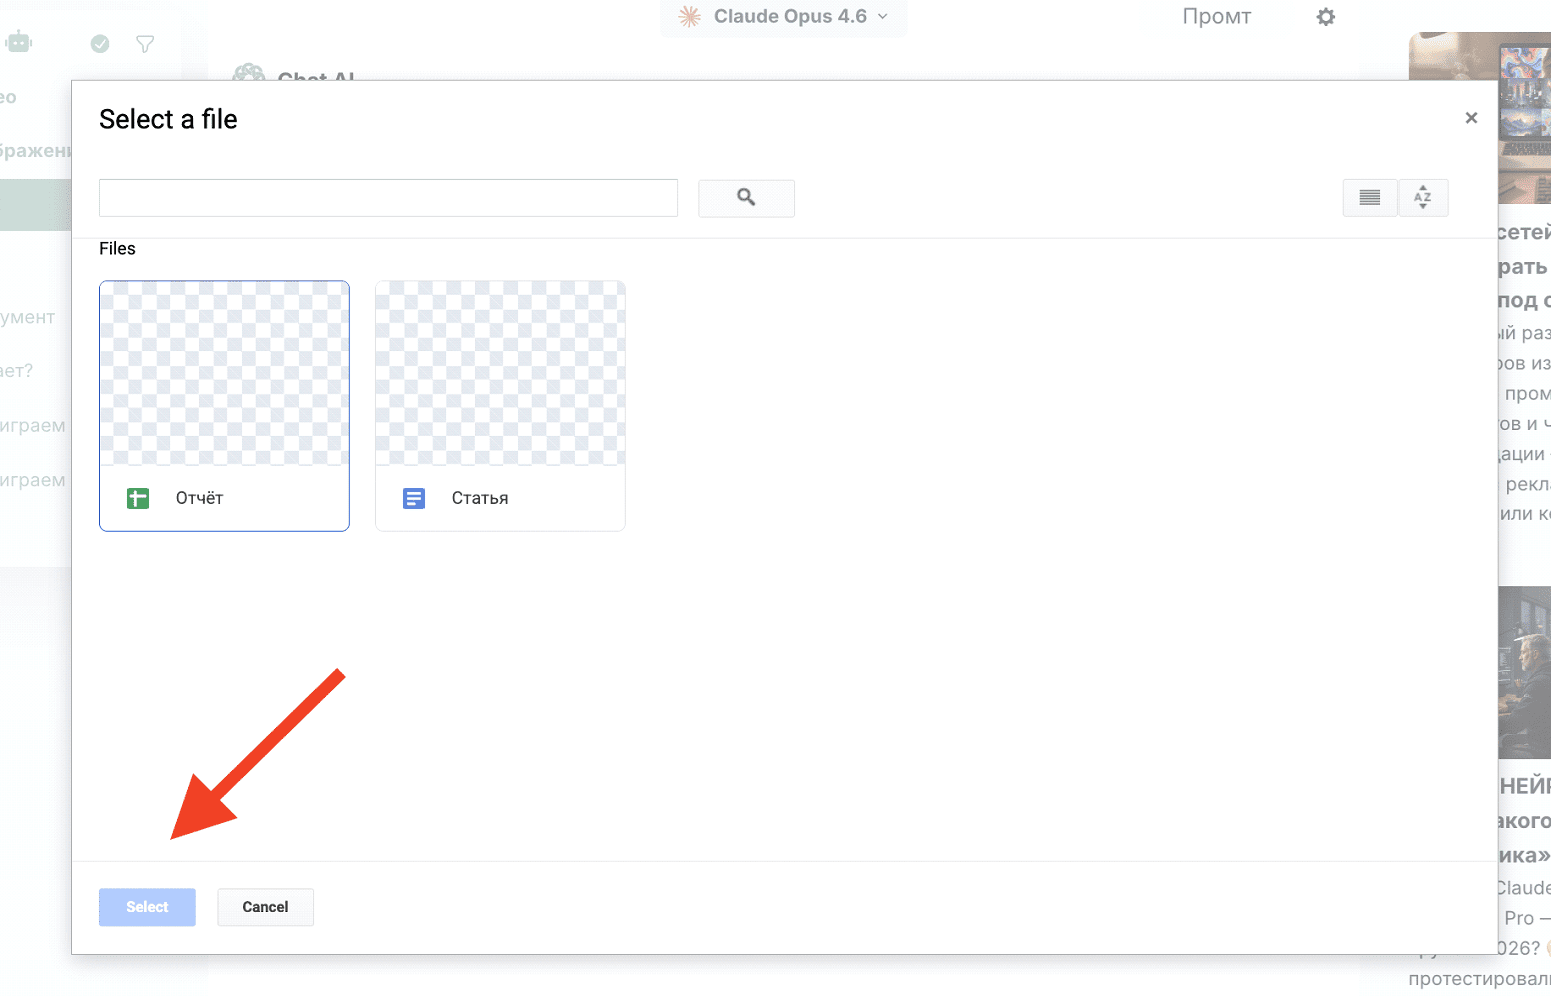Screen dimensions: 1551x996
Task: Click the robot icon in the background sidebar
Action: click(19, 42)
